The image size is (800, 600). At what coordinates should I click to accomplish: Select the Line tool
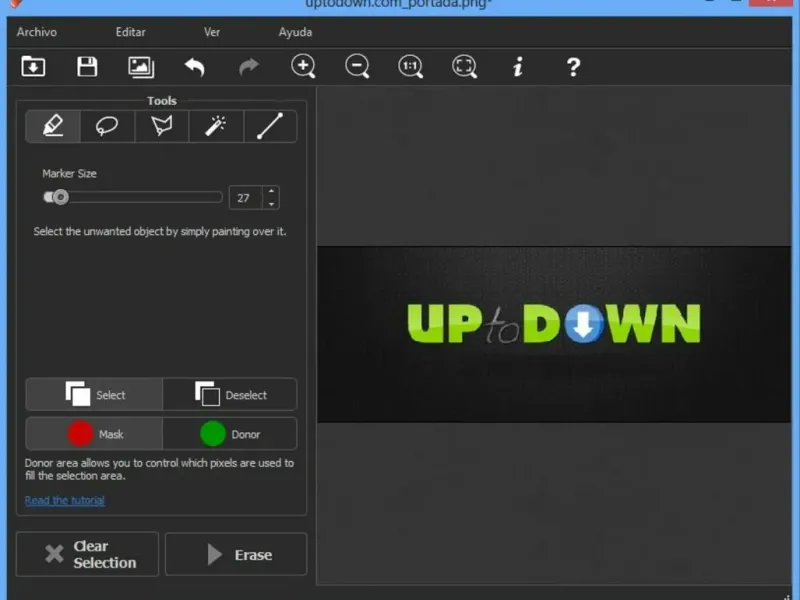[x=270, y=126]
